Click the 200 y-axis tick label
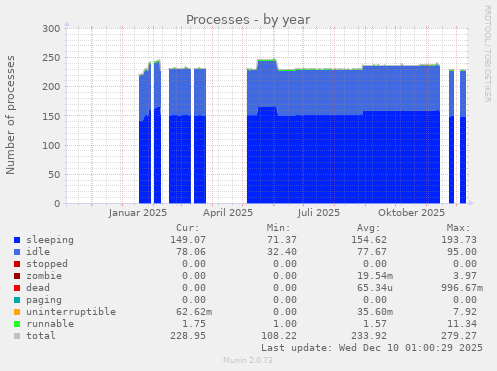 point(51,87)
